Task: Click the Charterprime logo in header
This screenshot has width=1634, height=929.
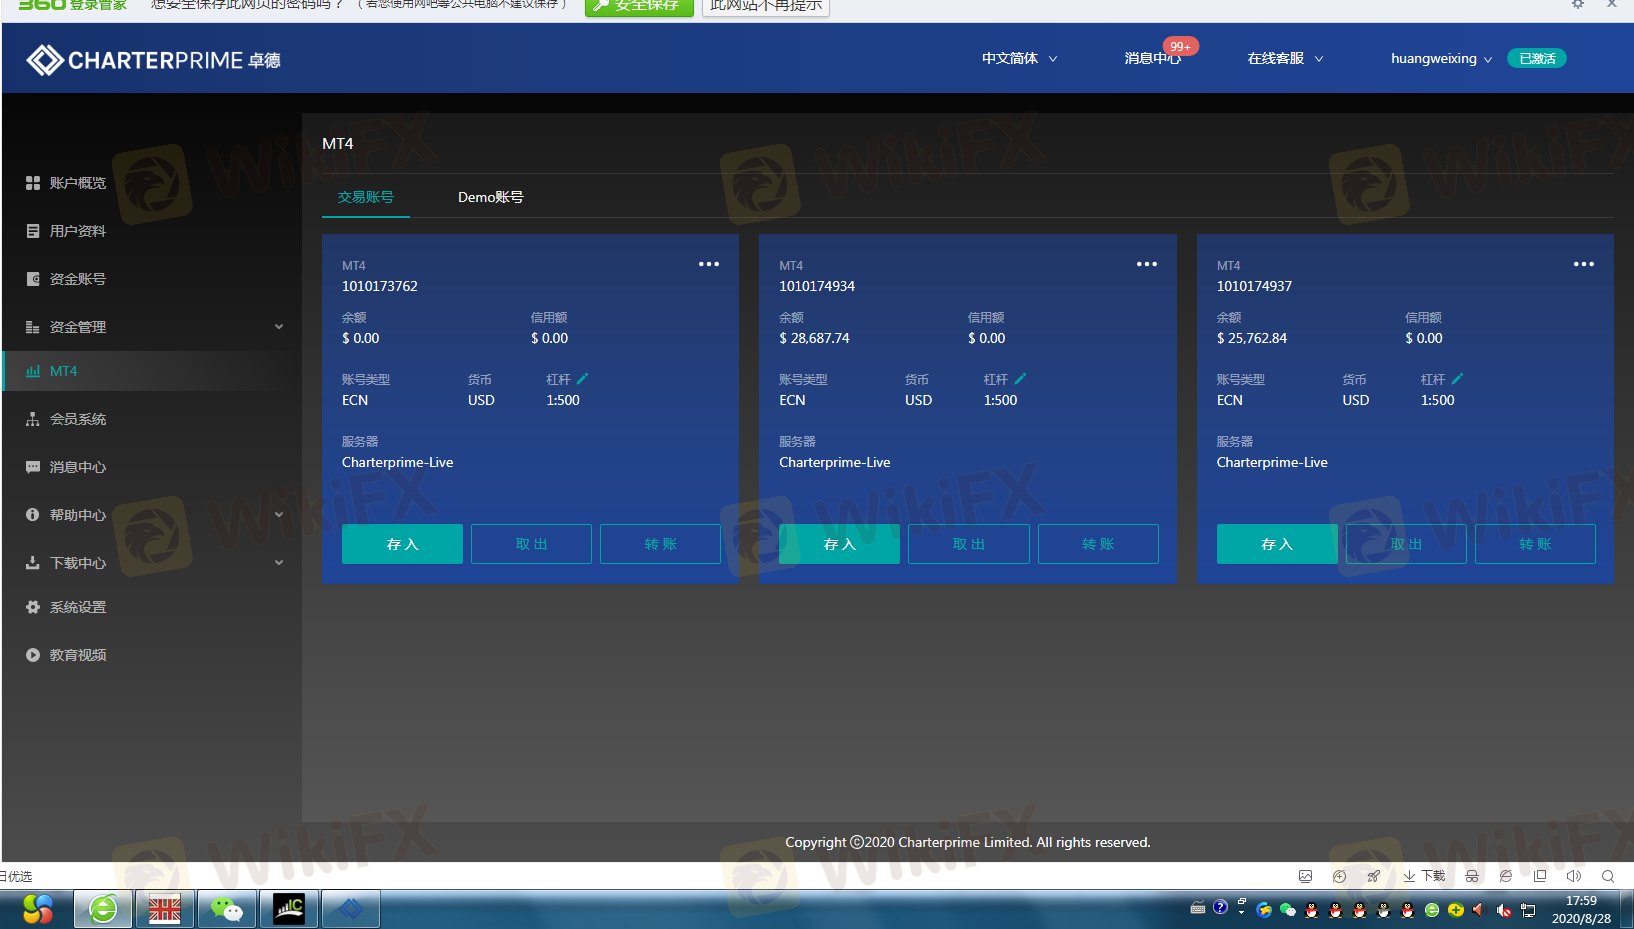Action: click(x=153, y=60)
